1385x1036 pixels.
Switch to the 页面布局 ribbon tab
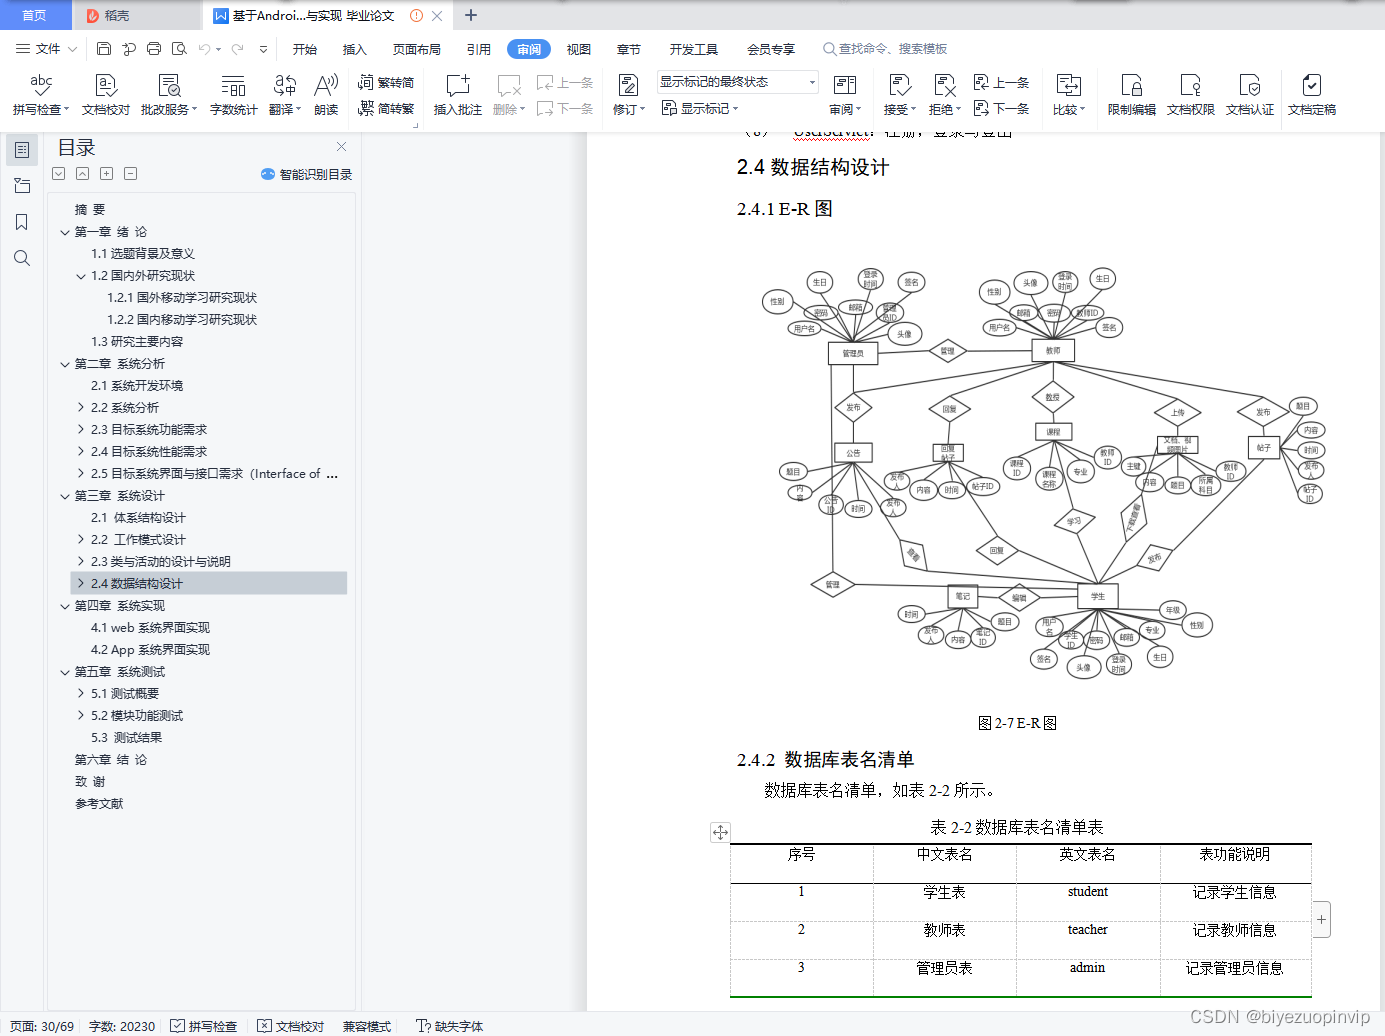click(416, 48)
